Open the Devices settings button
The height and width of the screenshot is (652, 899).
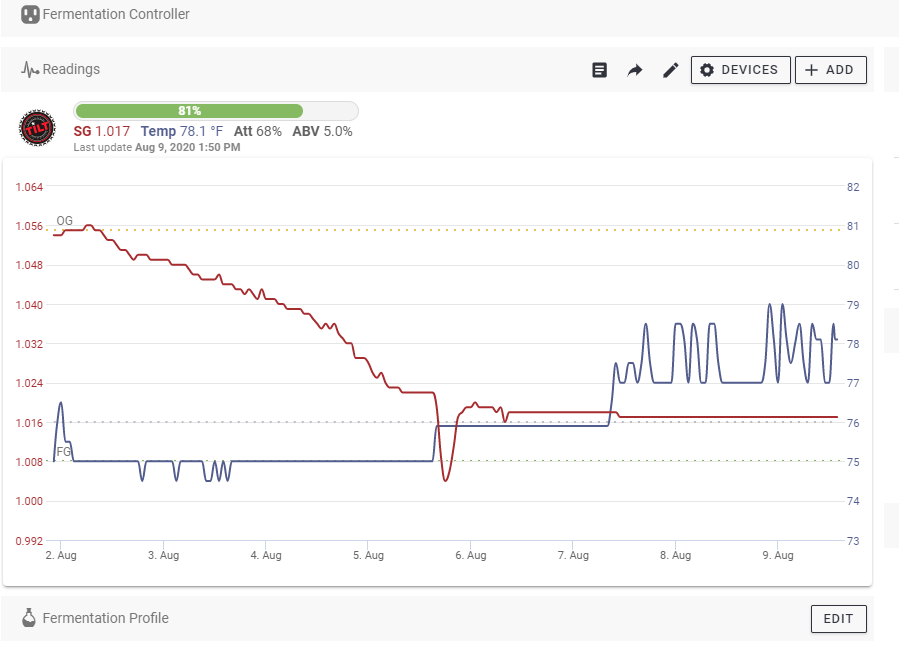coord(741,70)
